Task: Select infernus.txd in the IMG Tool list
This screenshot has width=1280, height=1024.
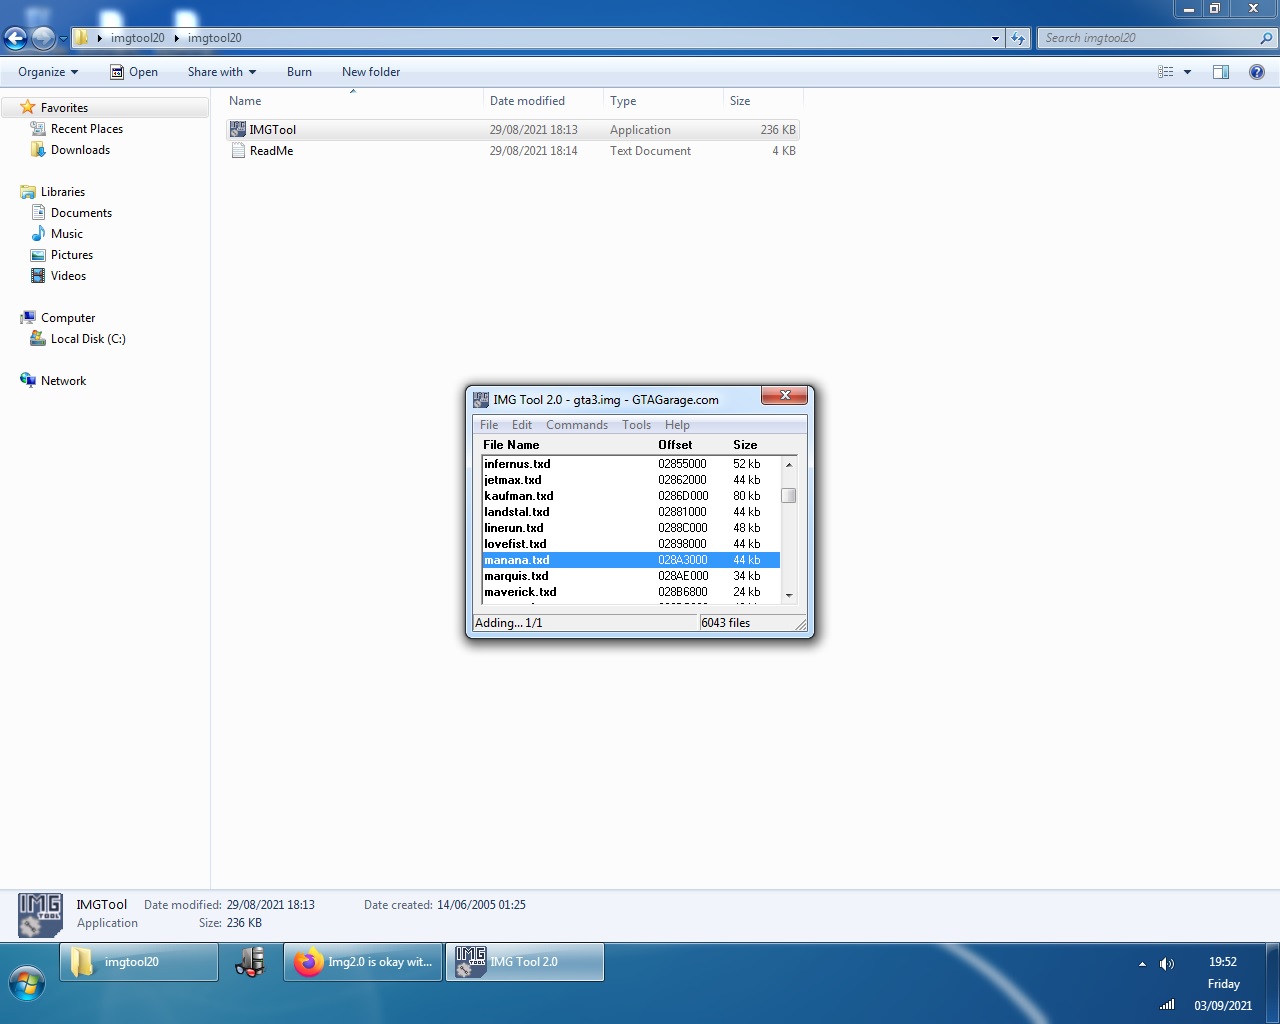Action: click(x=630, y=464)
